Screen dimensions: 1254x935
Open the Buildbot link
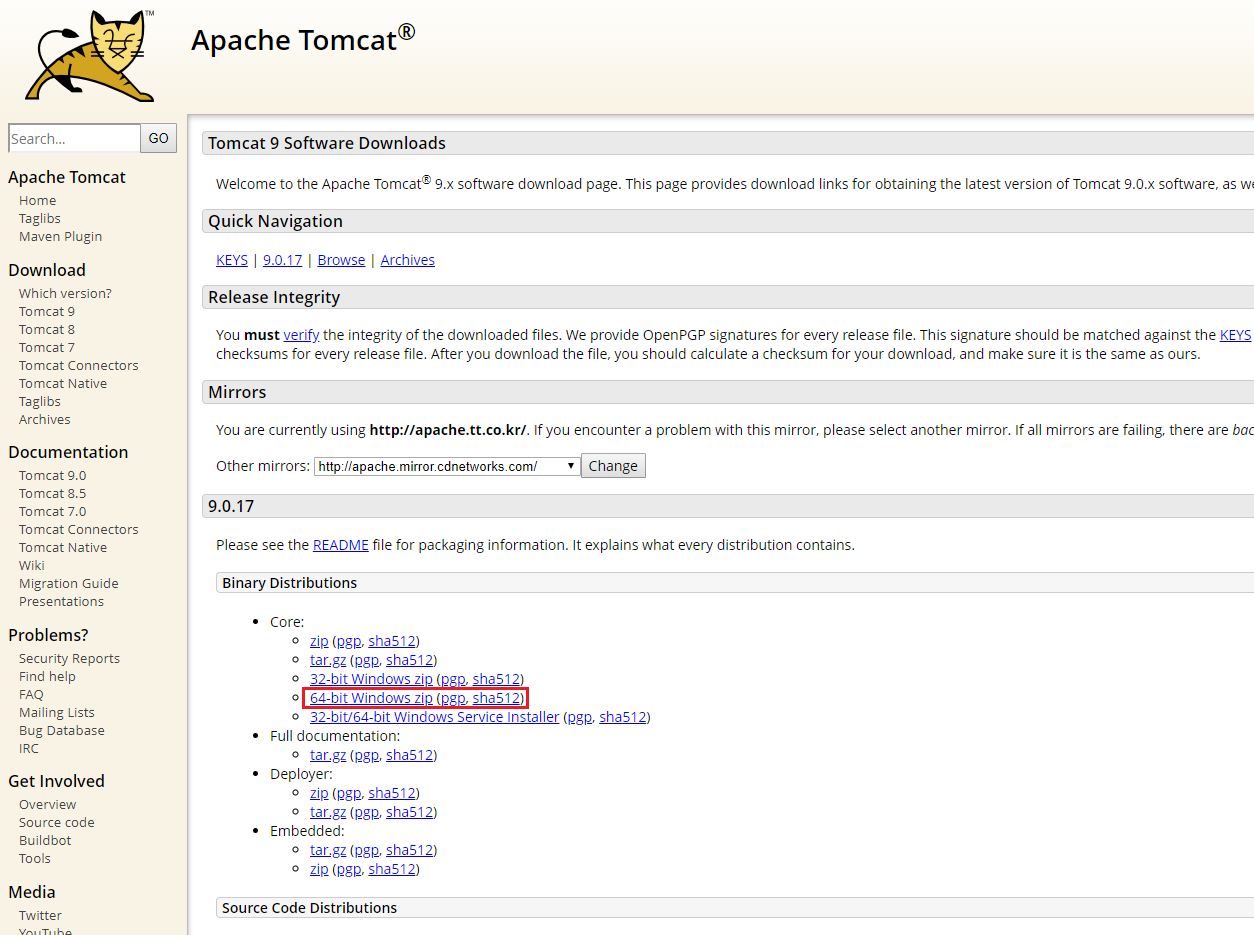point(45,840)
